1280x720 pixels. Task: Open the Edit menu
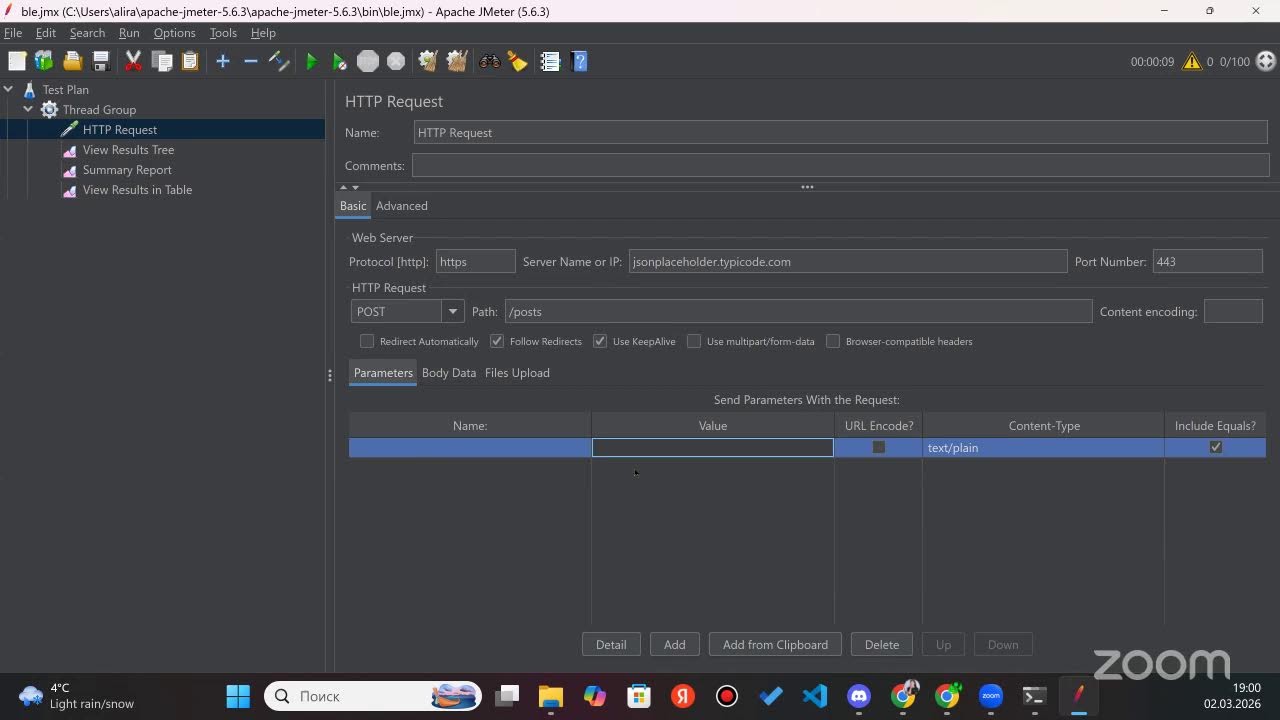pyautogui.click(x=46, y=33)
